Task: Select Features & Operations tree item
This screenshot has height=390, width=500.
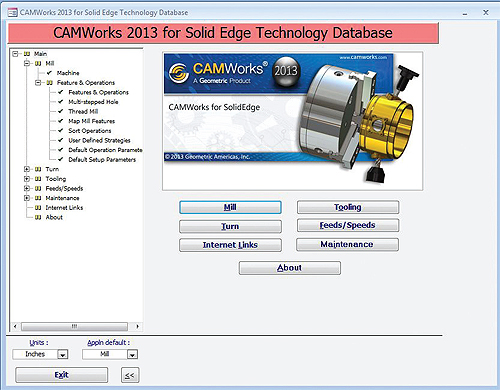Action: (98, 92)
